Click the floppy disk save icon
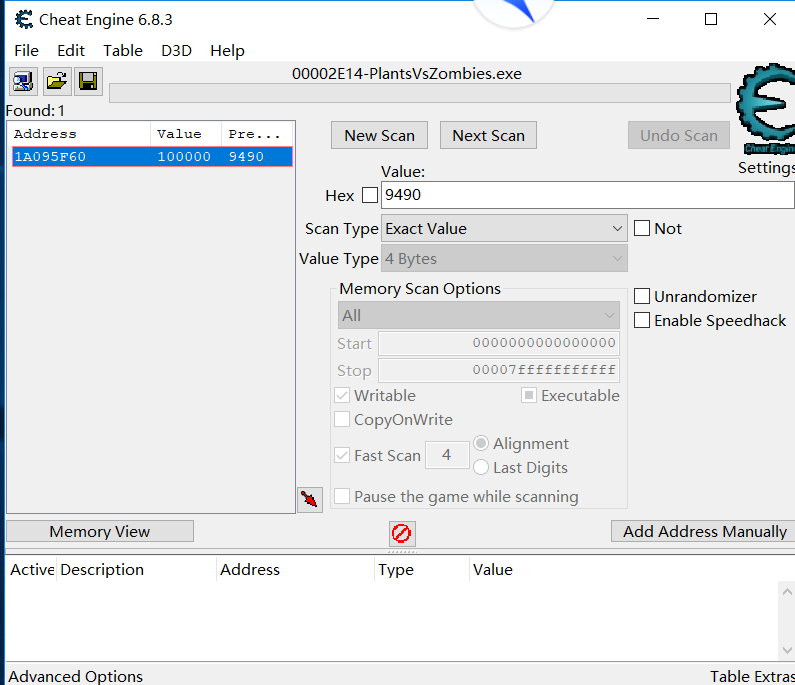Image resolution: width=795 pixels, height=685 pixels. (88, 81)
